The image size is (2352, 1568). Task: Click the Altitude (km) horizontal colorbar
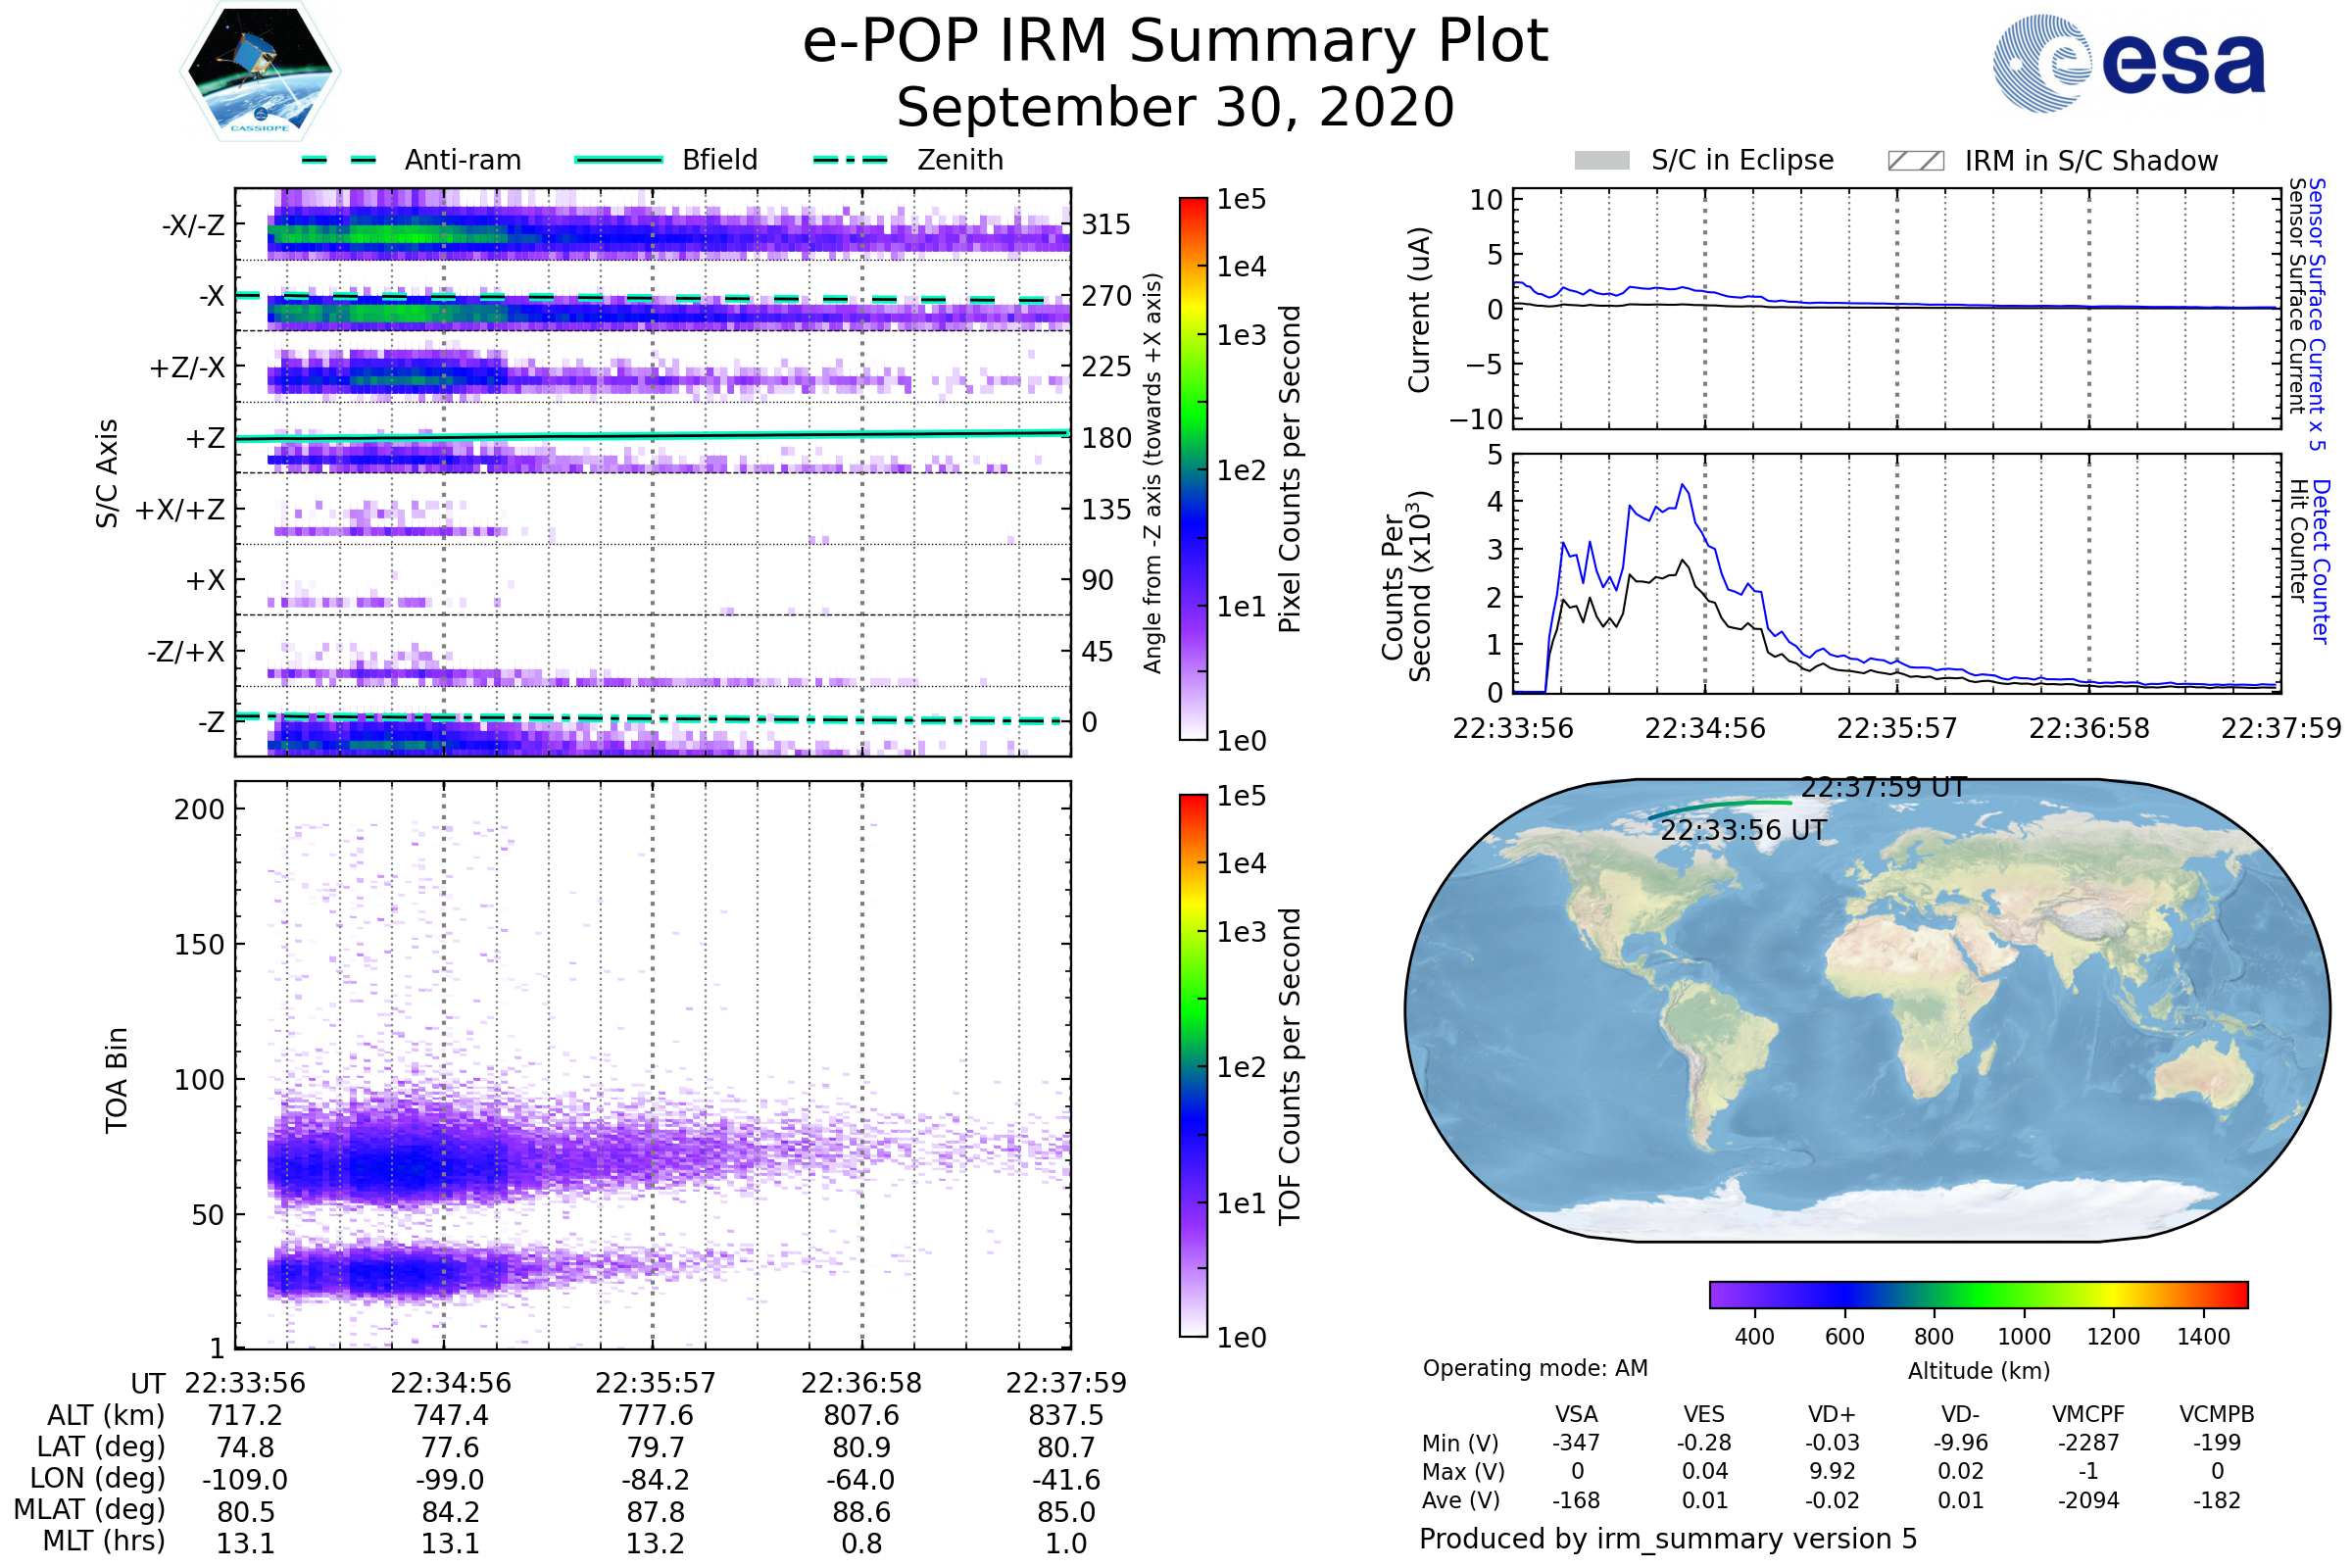click(1978, 1294)
